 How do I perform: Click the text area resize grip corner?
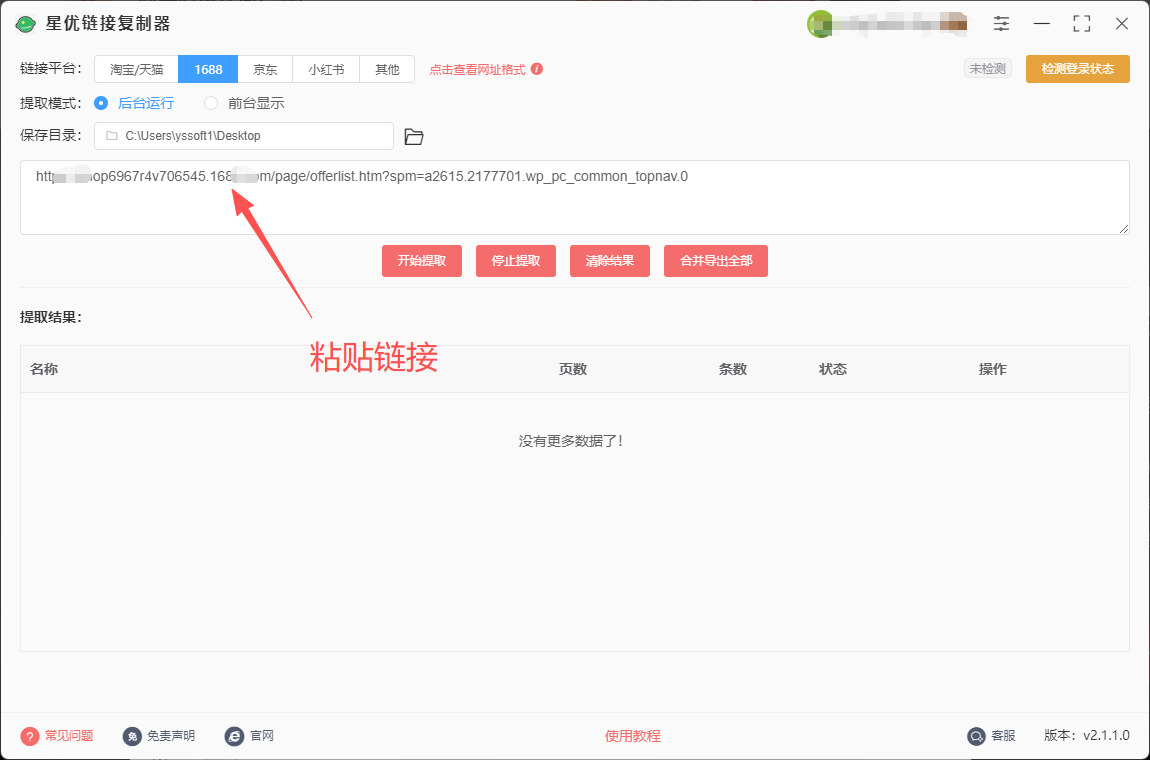[1124, 230]
